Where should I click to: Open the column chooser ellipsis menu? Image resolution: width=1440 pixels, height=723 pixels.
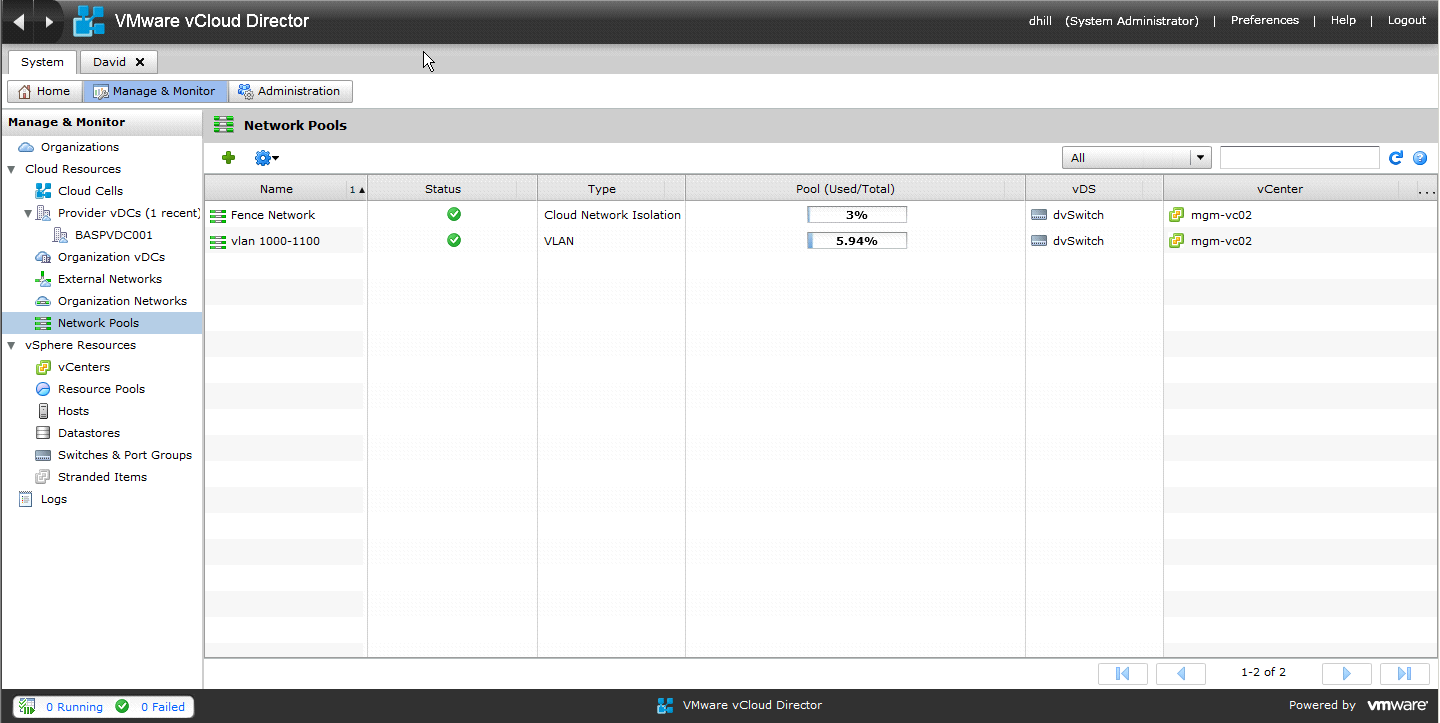click(1427, 189)
